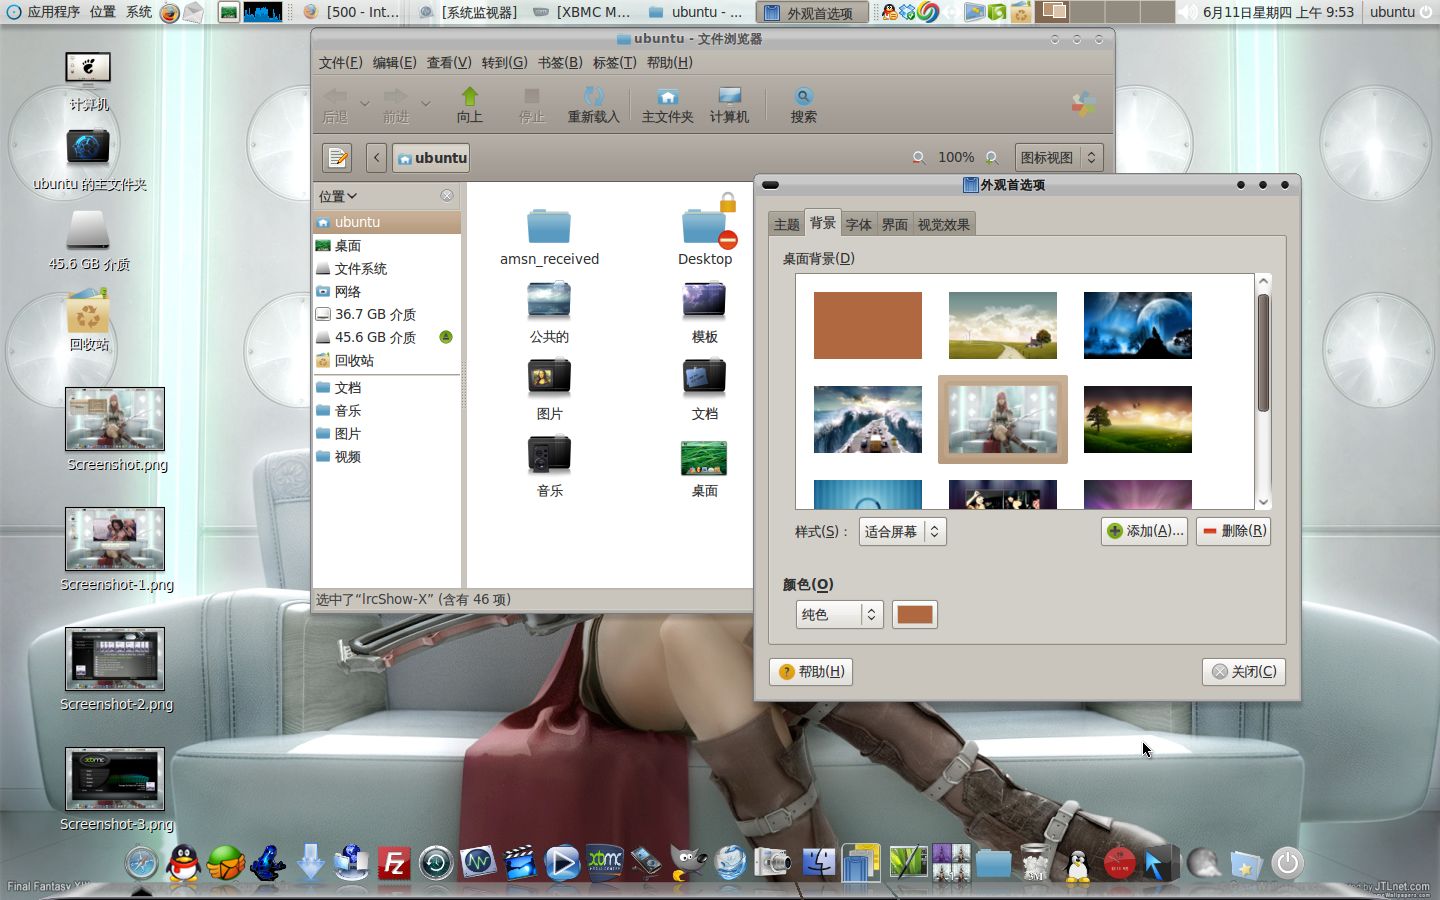Switch to the 视觉效果 tab
1440x900 pixels.
point(944,224)
